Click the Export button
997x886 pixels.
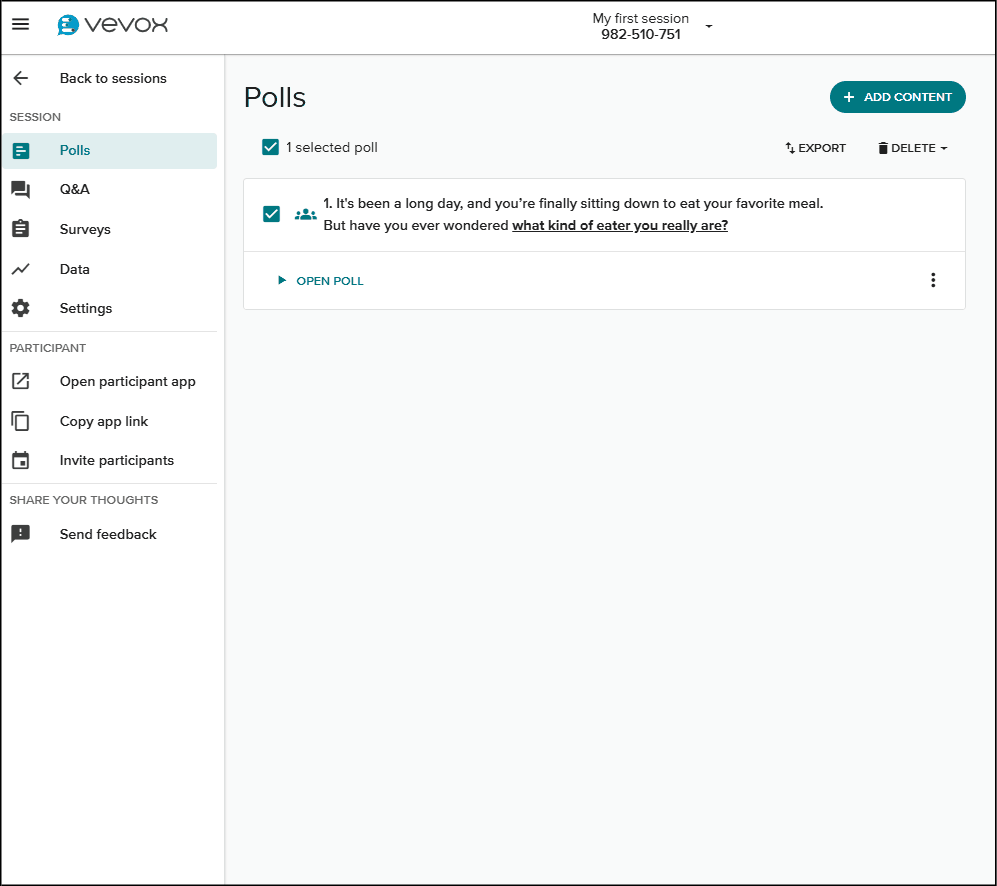click(815, 148)
